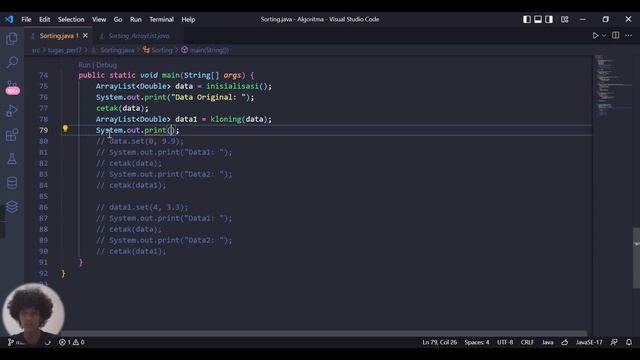This screenshot has width=640, height=360.
Task: Click the thumbs-up Java status icon
Action: coord(564,342)
